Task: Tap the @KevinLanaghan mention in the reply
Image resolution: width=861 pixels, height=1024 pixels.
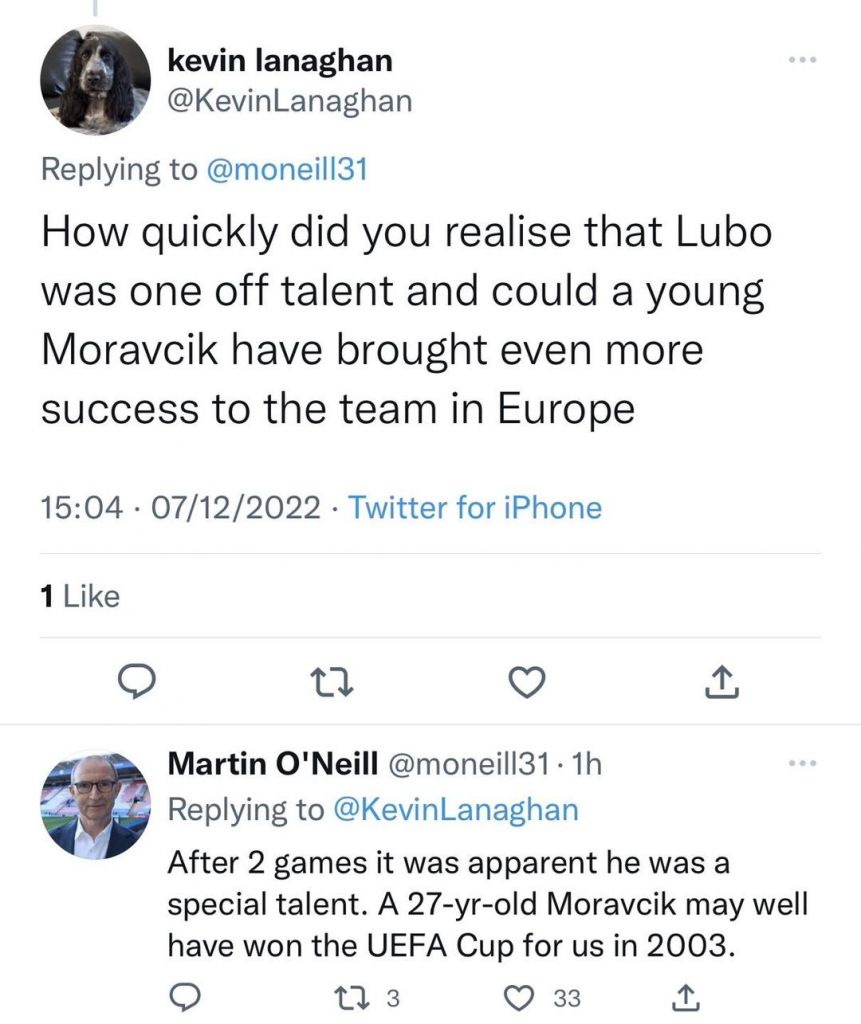Action: coord(453,809)
